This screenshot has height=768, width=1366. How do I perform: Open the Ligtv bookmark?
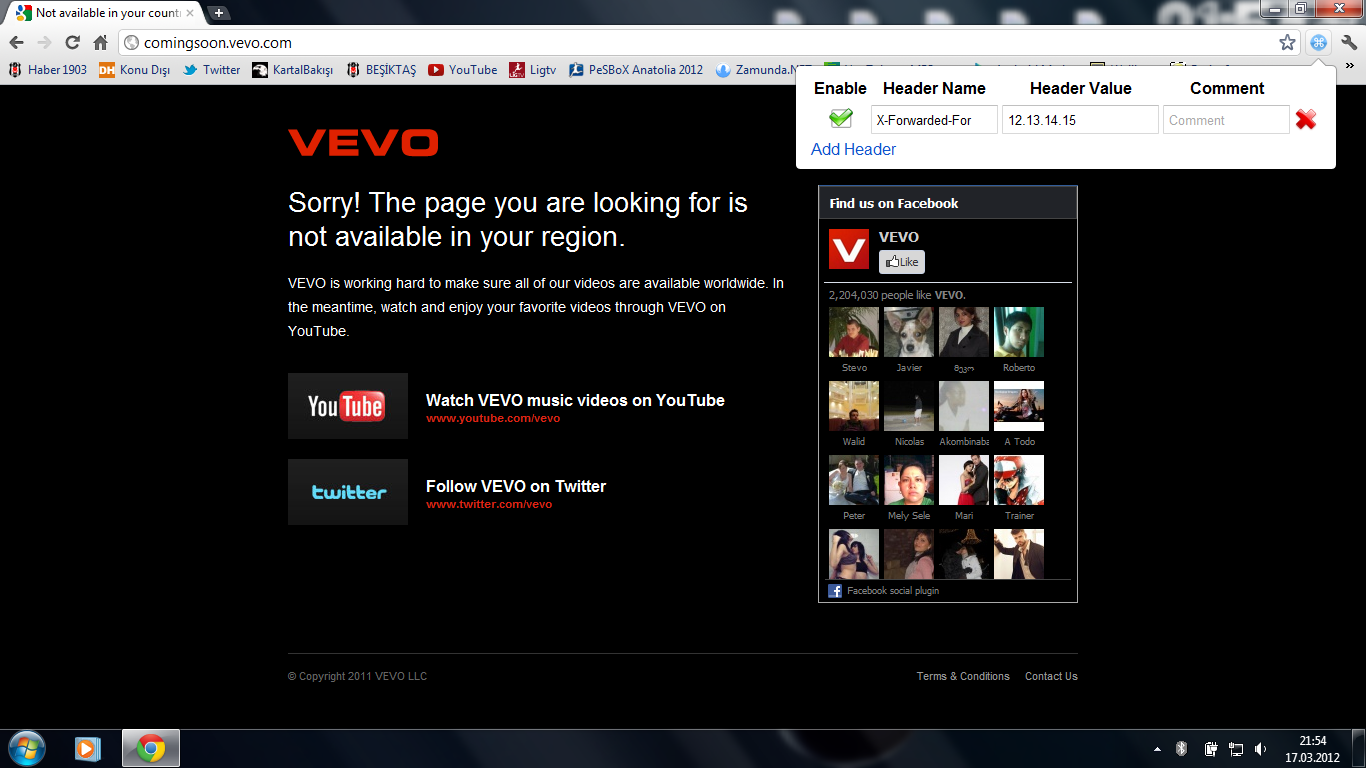click(x=533, y=70)
